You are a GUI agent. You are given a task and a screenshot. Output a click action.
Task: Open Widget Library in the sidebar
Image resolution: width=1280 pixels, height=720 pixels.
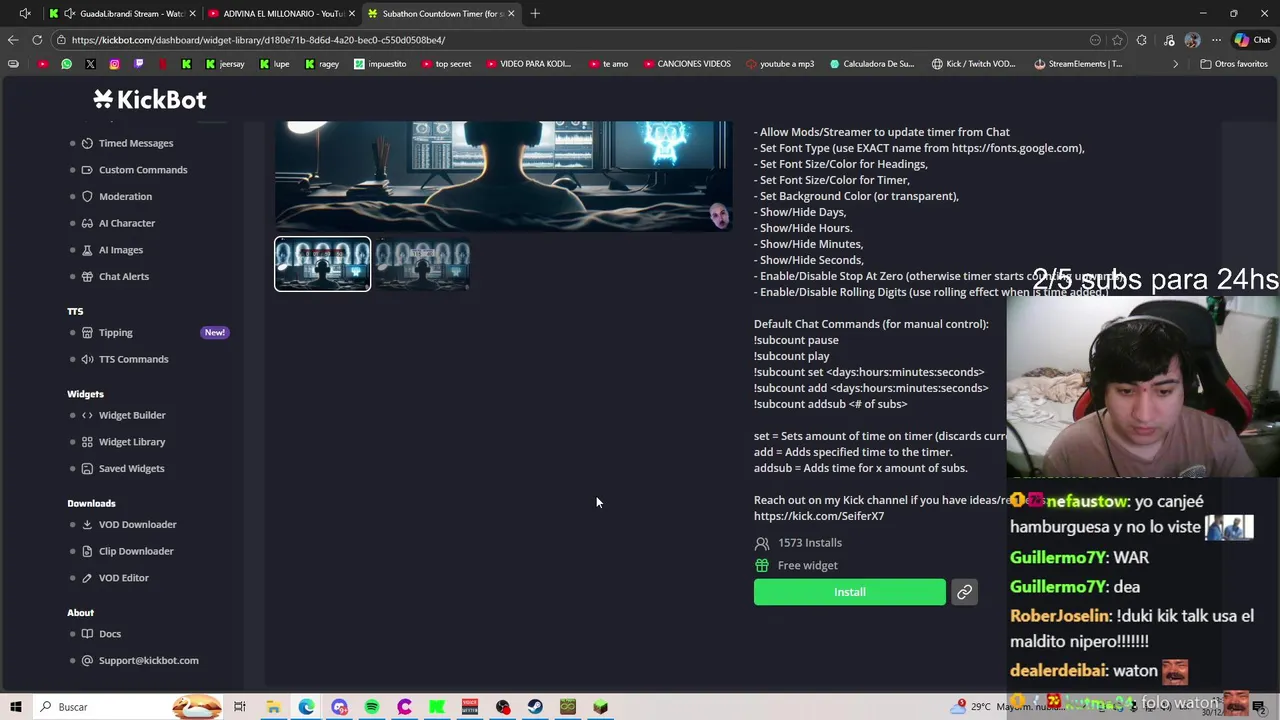click(132, 442)
